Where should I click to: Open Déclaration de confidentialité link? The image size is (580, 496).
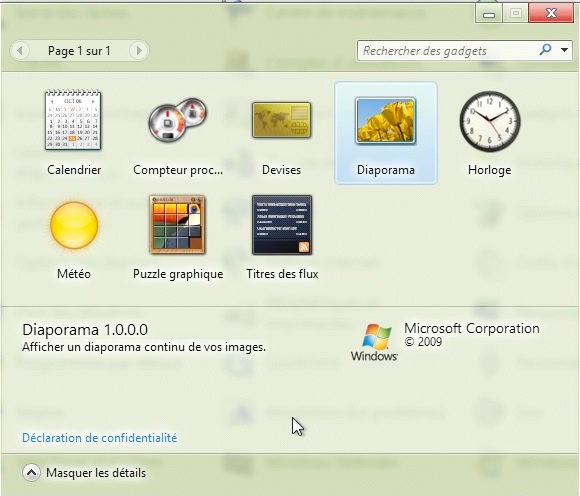tap(100, 438)
